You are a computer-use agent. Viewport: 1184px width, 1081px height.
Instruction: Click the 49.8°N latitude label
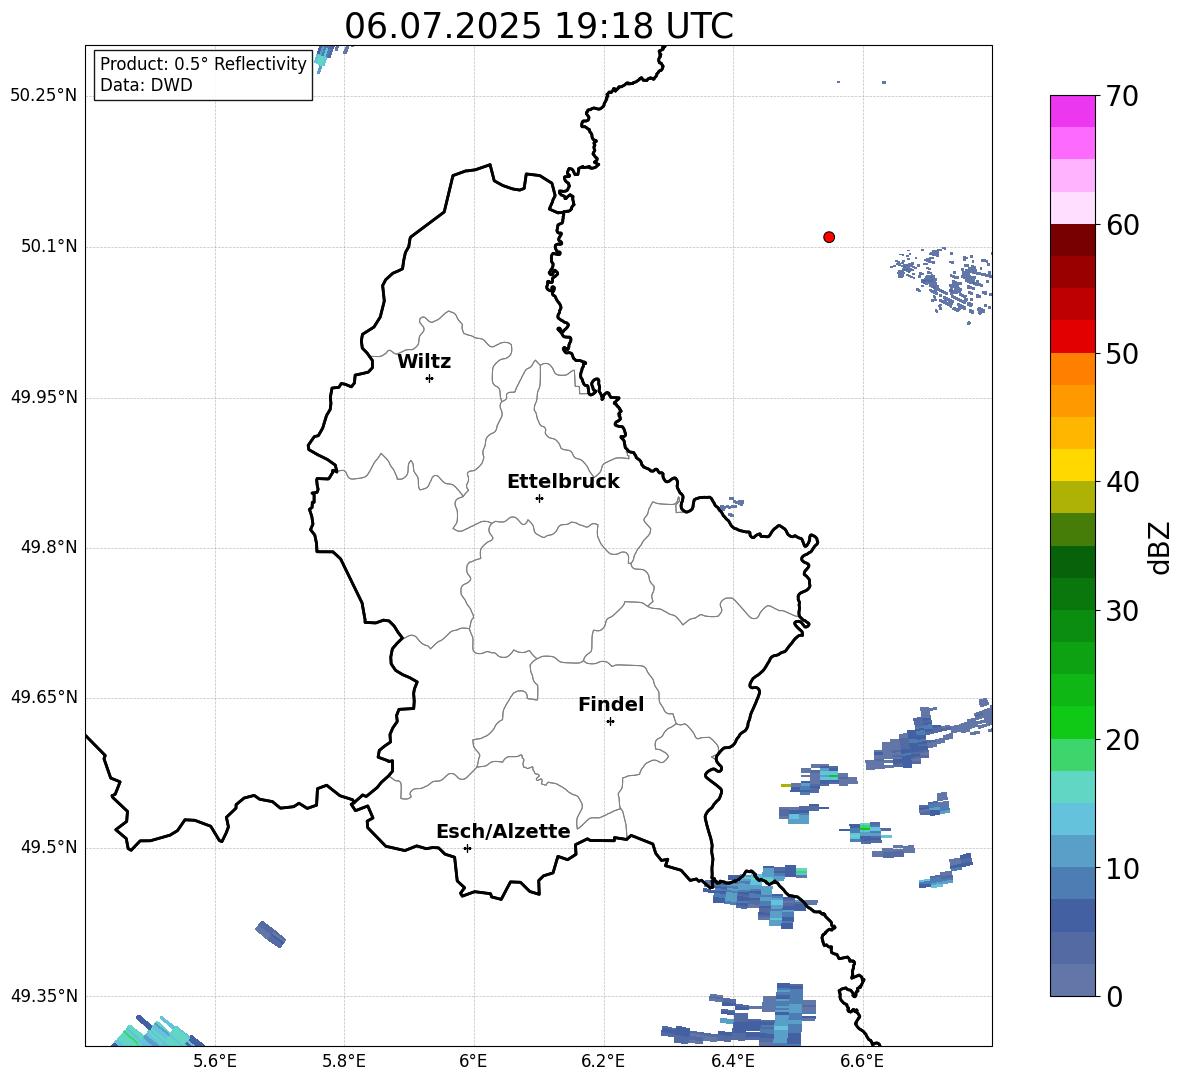coord(49,547)
